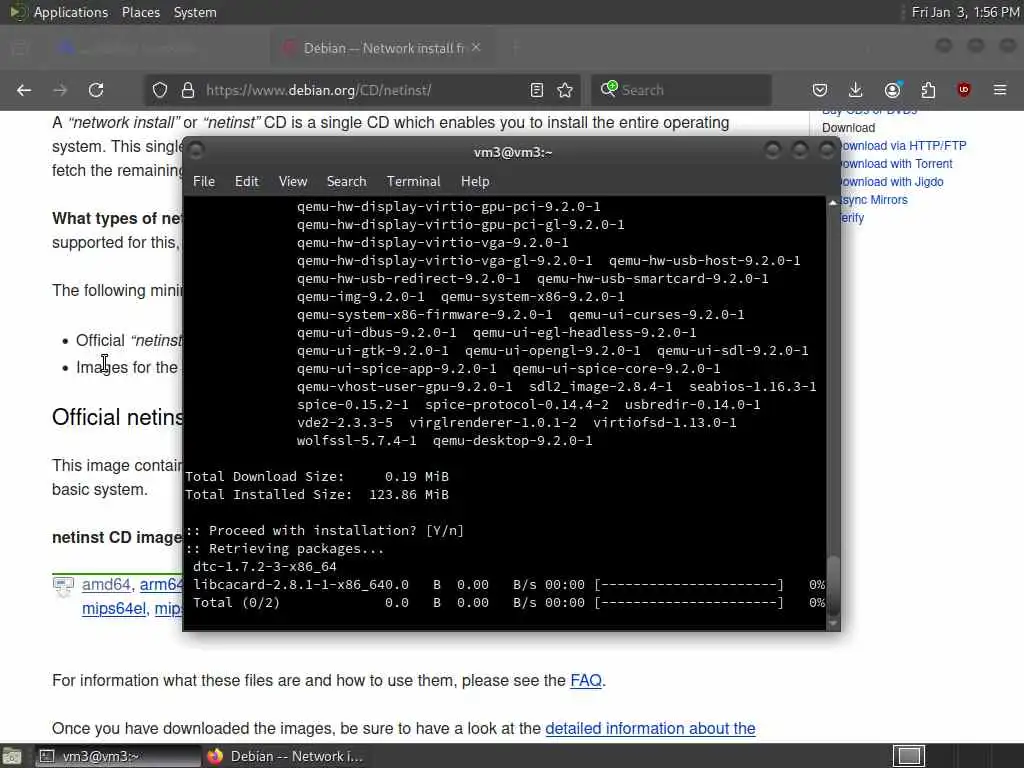1024x768 pixels.
Task: Open the mips64el netinst image link
Action: tap(114, 609)
